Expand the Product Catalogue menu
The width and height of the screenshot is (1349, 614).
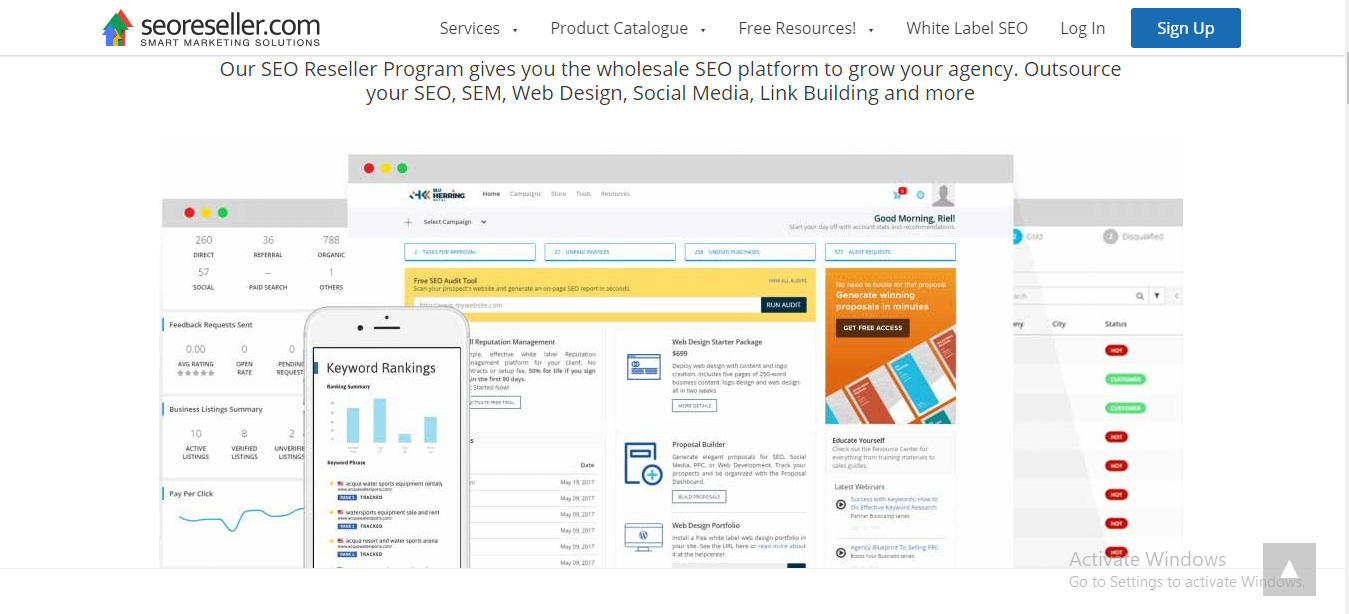628,28
